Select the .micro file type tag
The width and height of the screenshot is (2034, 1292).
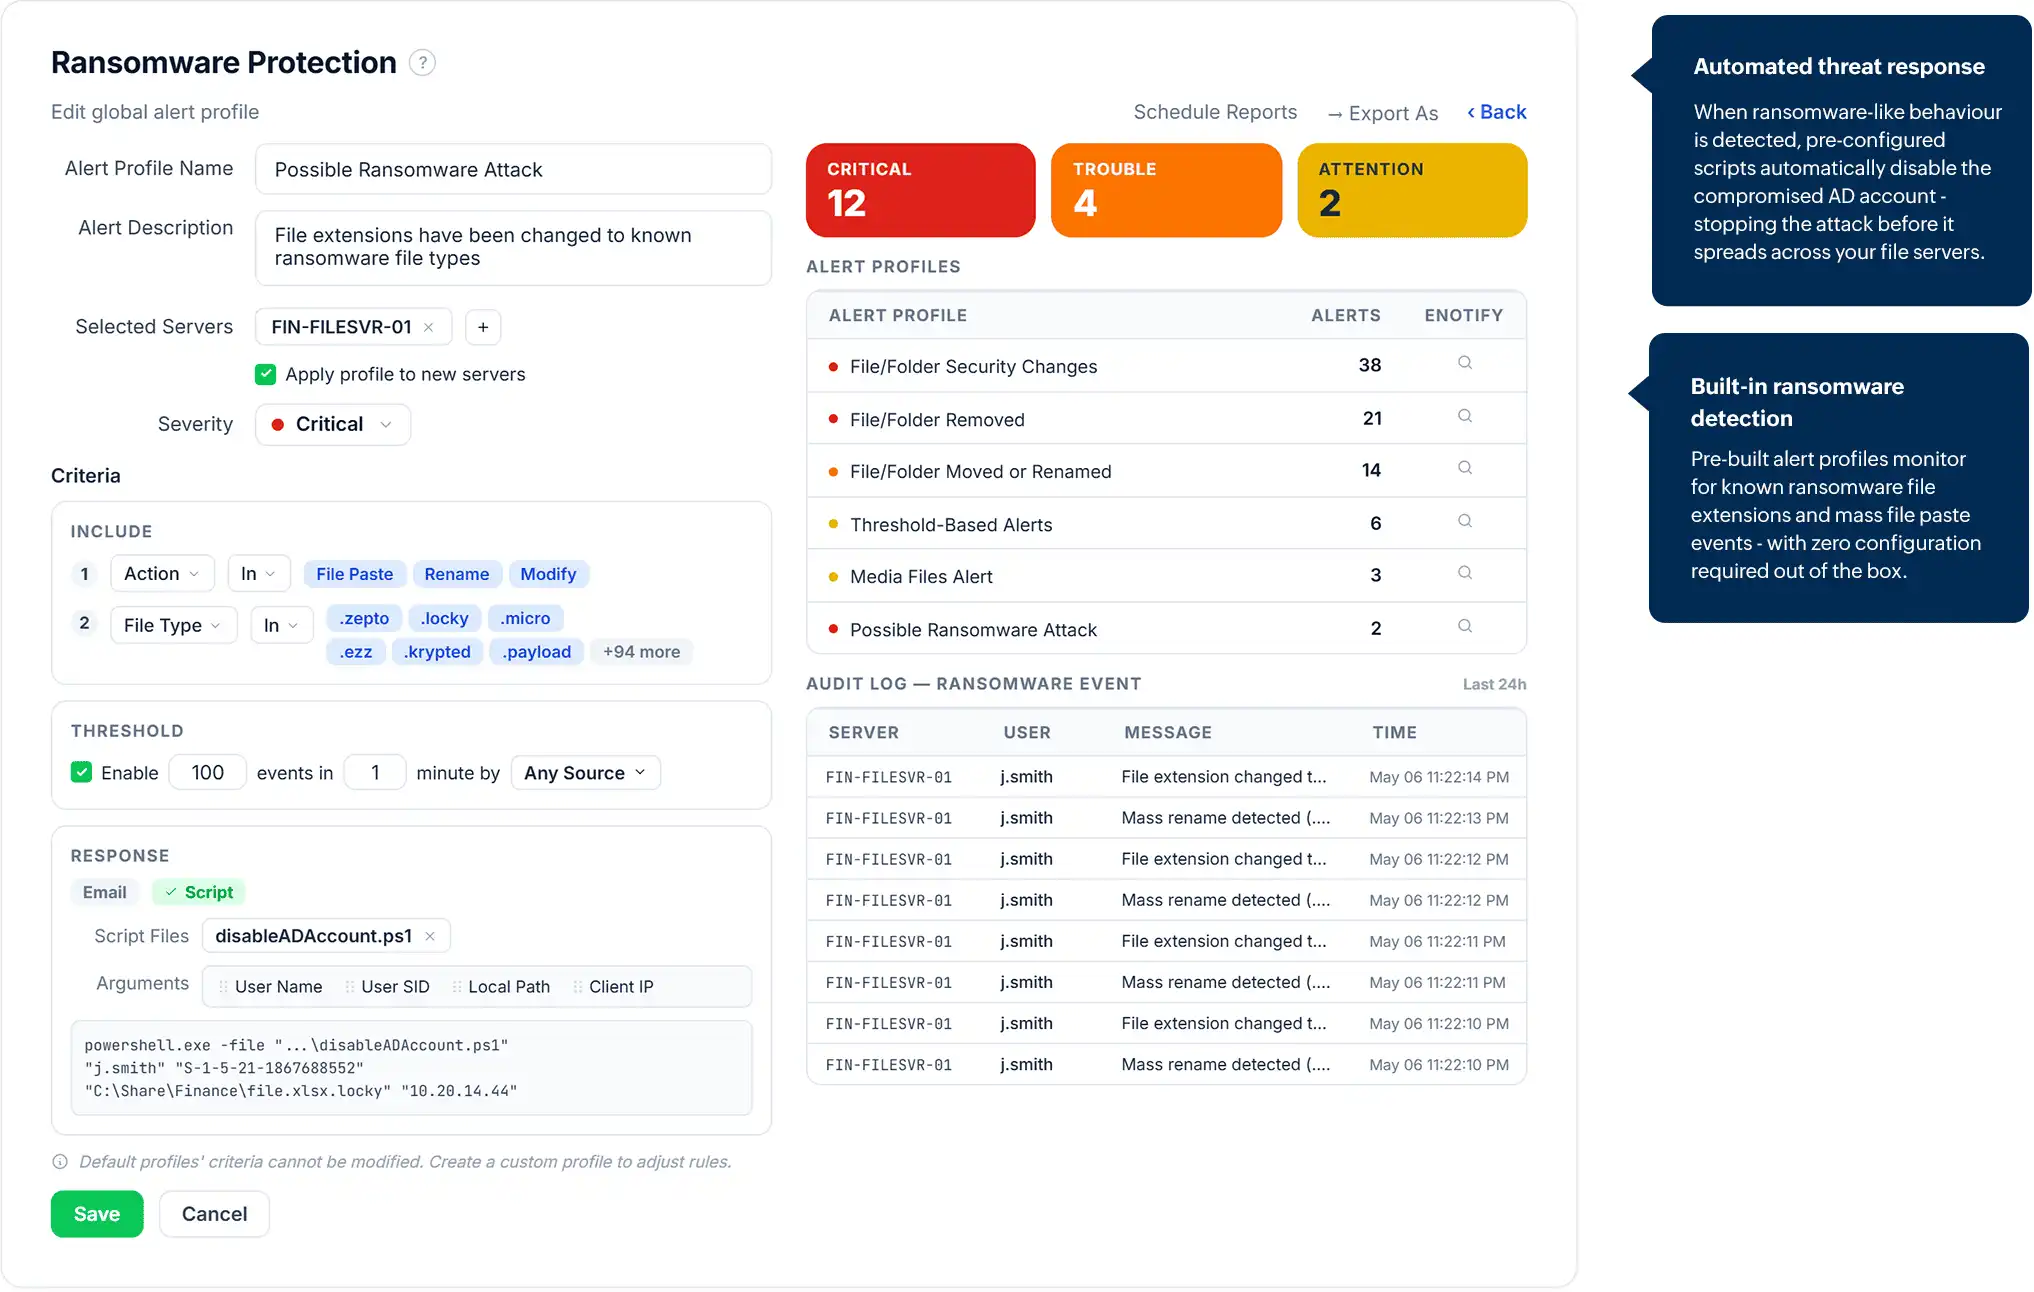[x=525, y=618]
